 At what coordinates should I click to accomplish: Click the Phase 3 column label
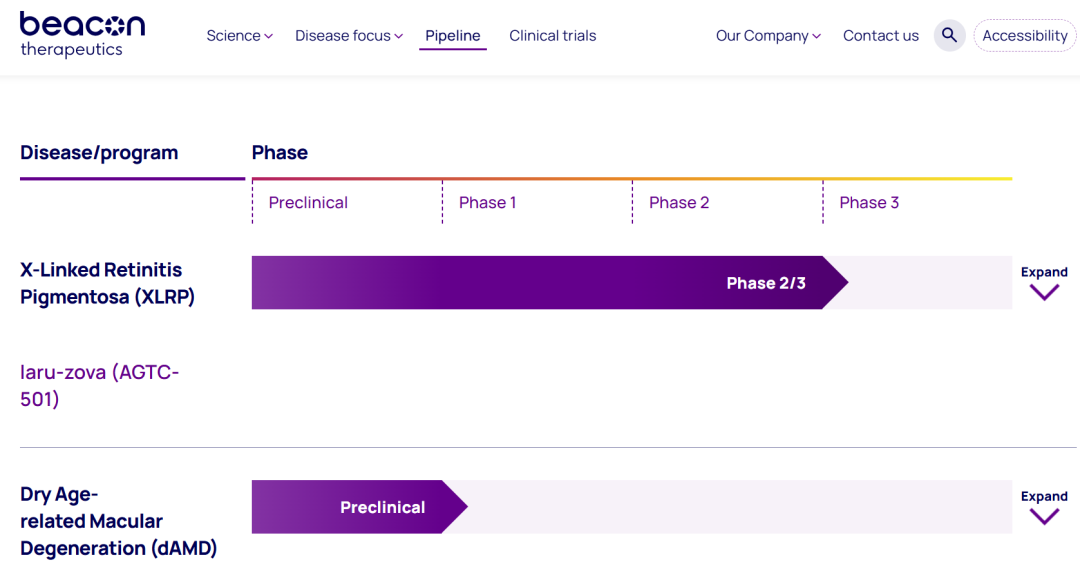(x=869, y=203)
